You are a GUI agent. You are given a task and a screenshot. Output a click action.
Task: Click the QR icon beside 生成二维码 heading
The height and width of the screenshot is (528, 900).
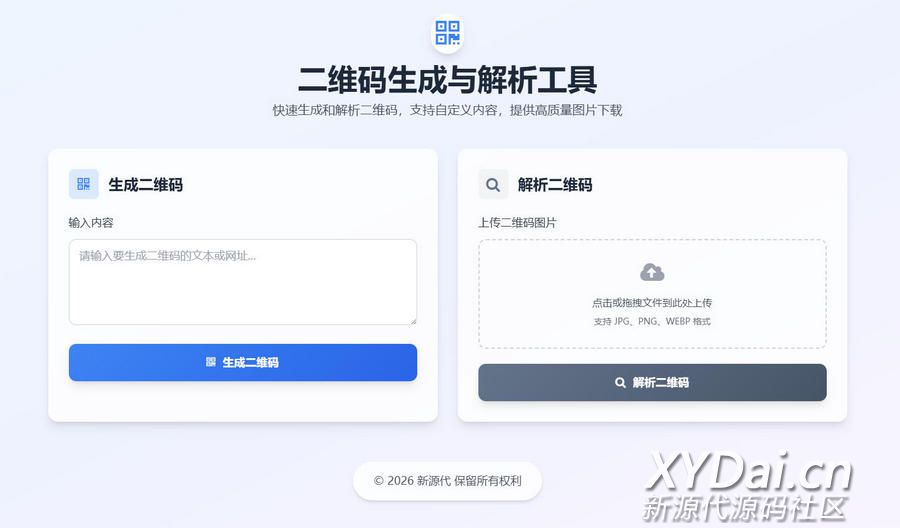pyautogui.click(x=84, y=184)
